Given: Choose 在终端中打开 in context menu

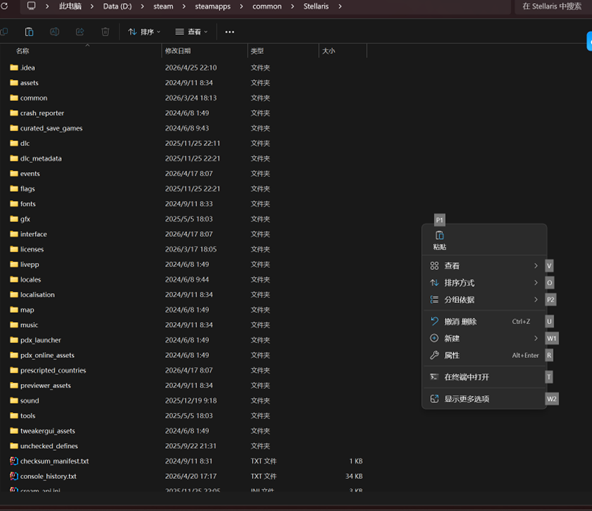Looking at the screenshot, I should [x=484, y=377].
